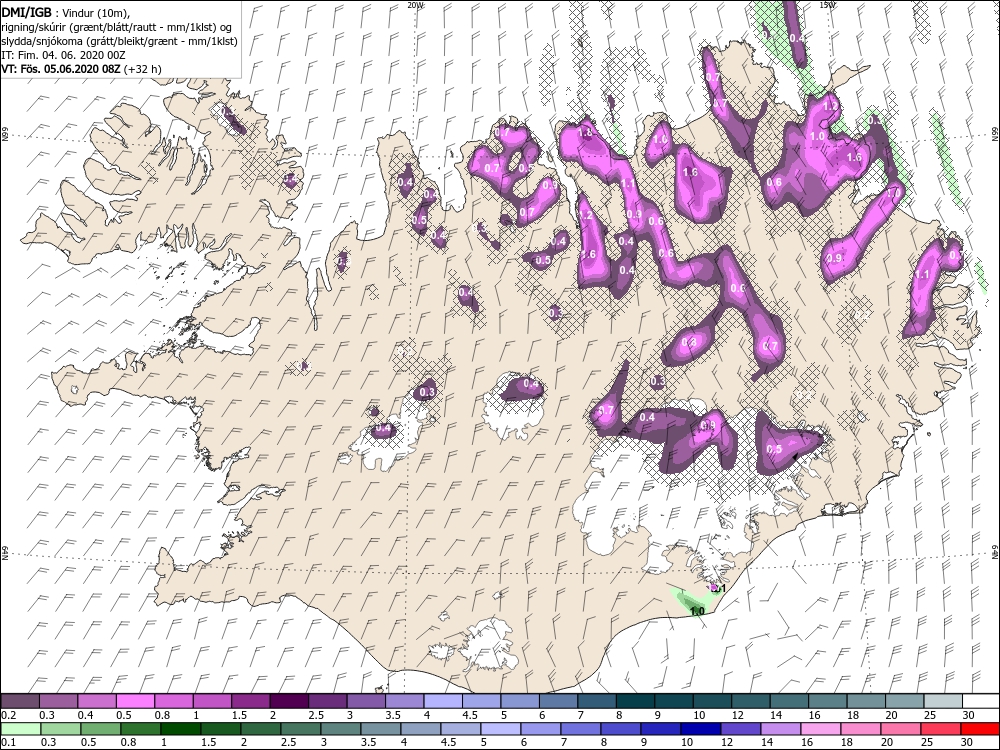Click the snow legend swatch from 0.3 to 0.4
Image resolution: width=1000 pixels, height=750 pixels.
59,700
